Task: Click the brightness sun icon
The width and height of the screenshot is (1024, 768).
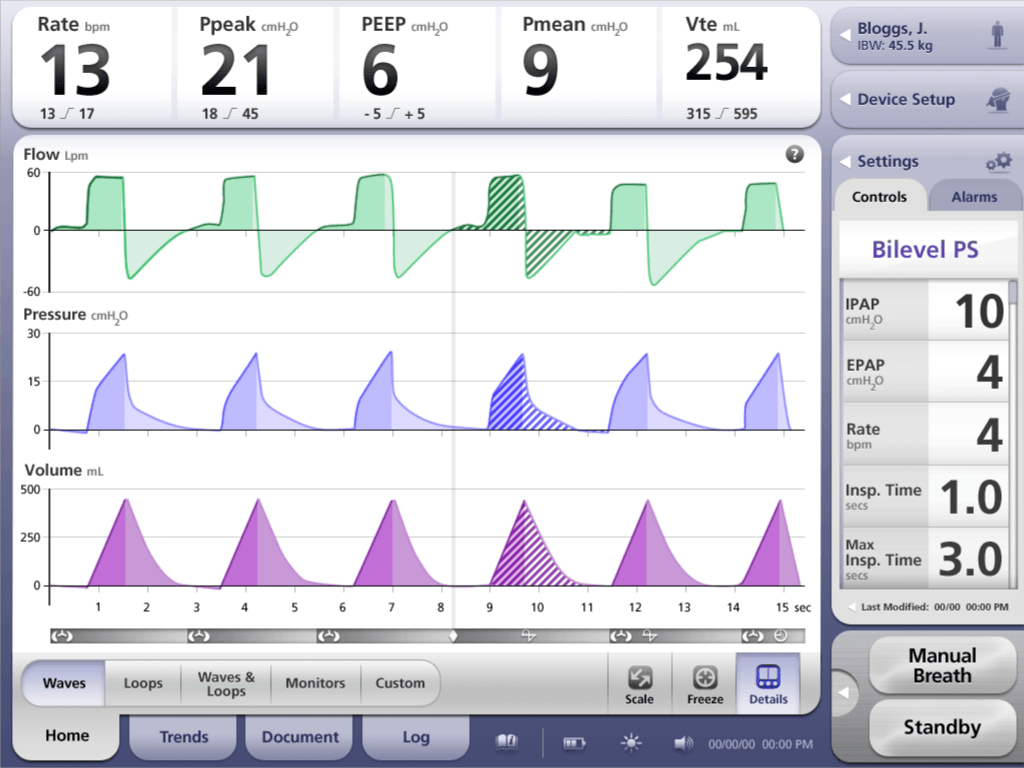Action: [630, 743]
